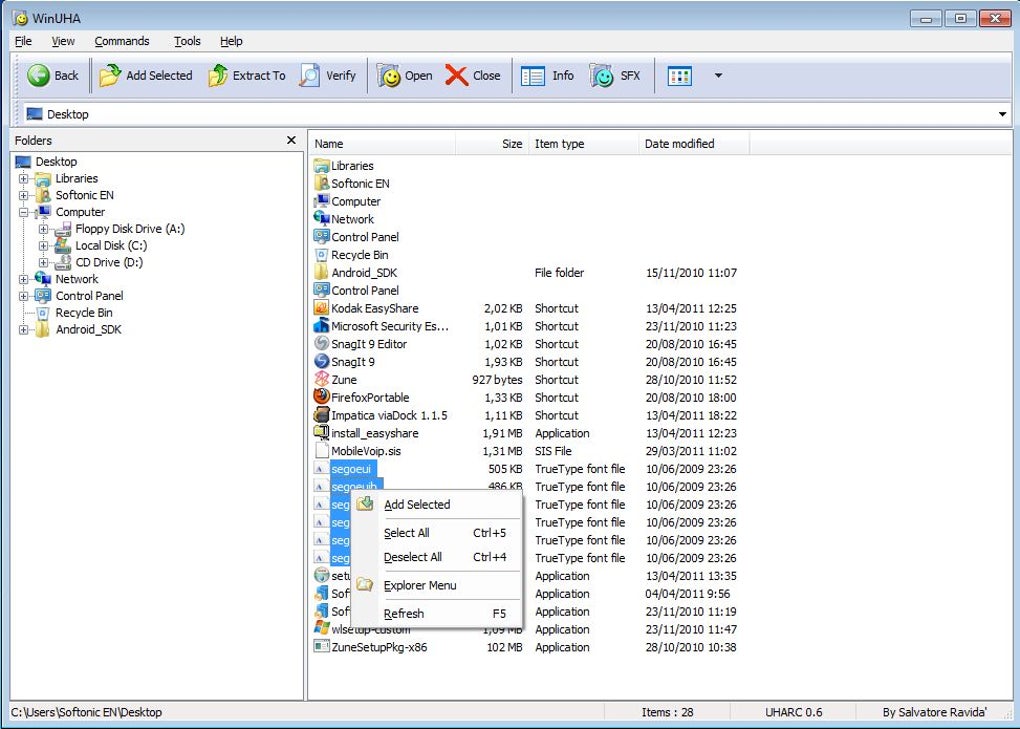Click the Libraries icon in the file list

[321, 165]
